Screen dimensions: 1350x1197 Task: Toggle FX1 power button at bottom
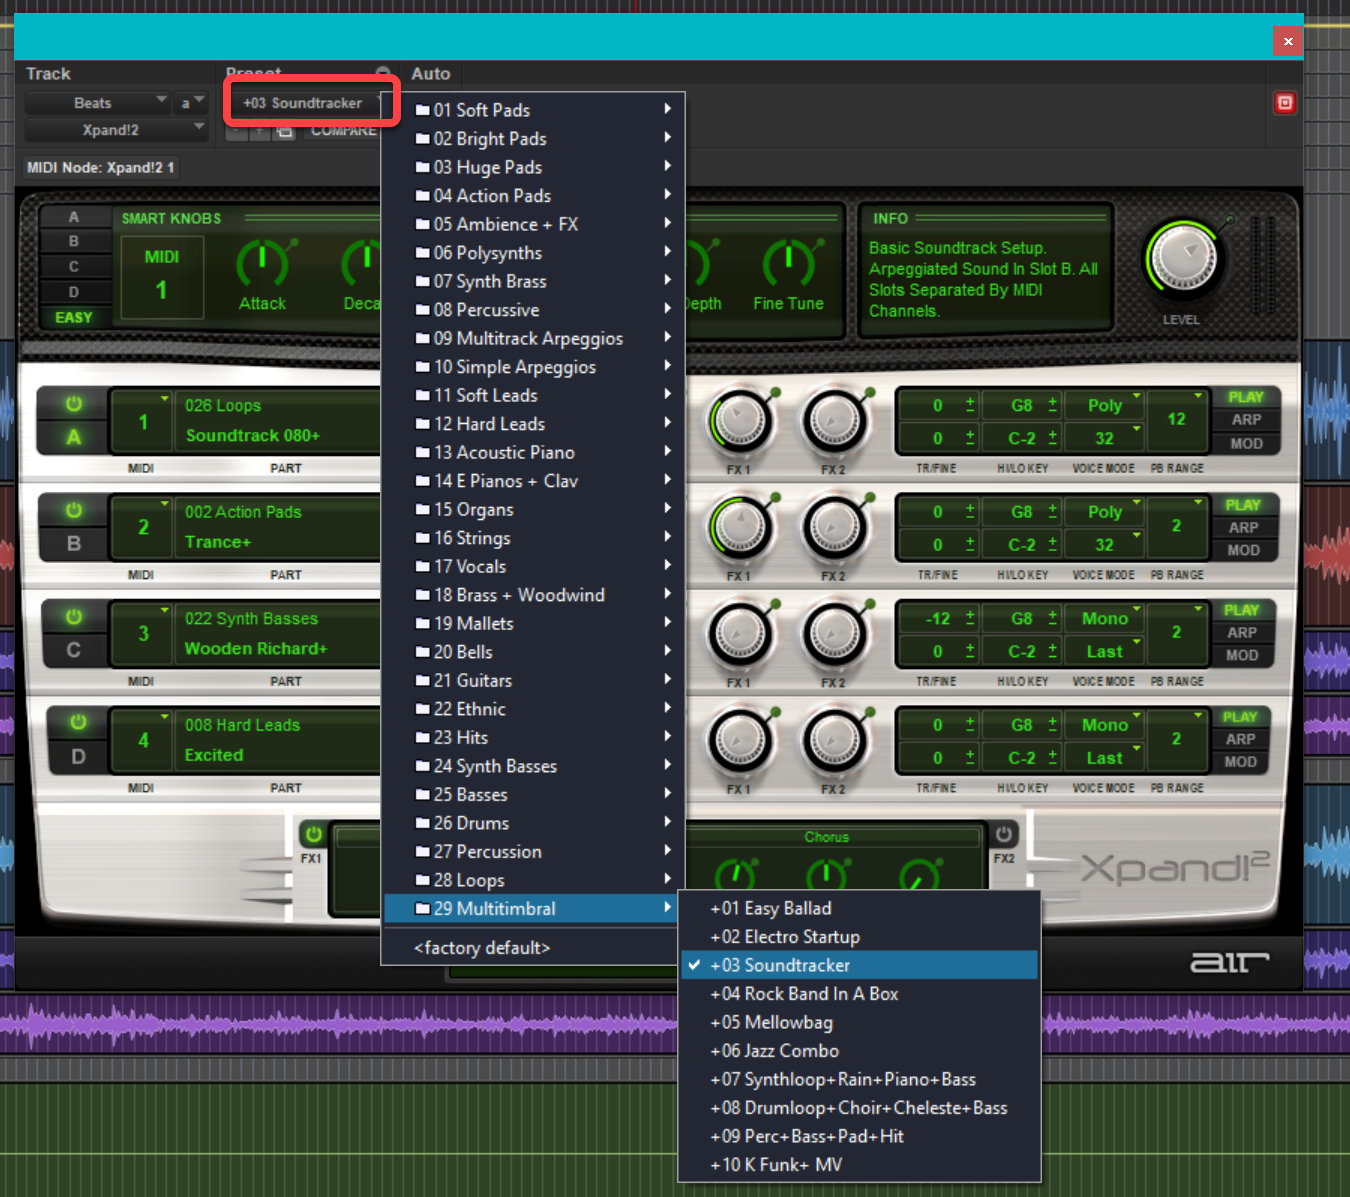coord(314,834)
